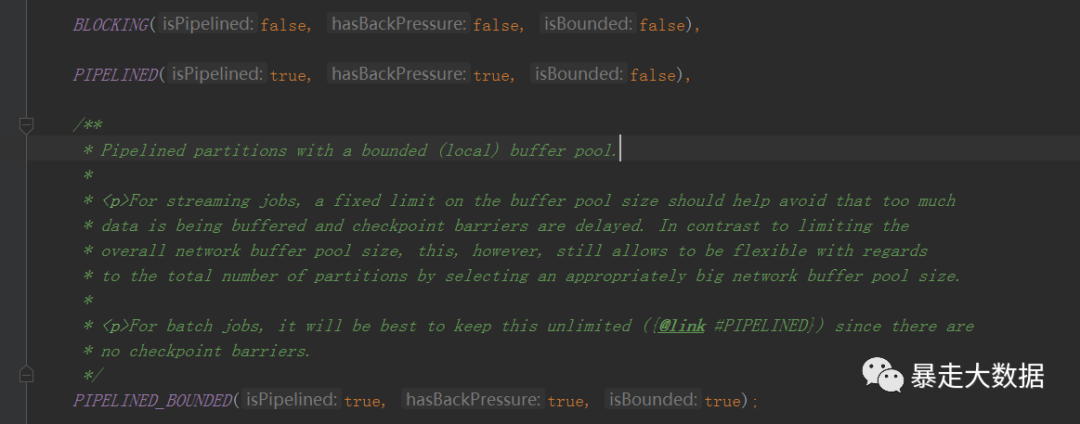
Task: Click the BLOCKING enum constant
Action: tap(110, 24)
